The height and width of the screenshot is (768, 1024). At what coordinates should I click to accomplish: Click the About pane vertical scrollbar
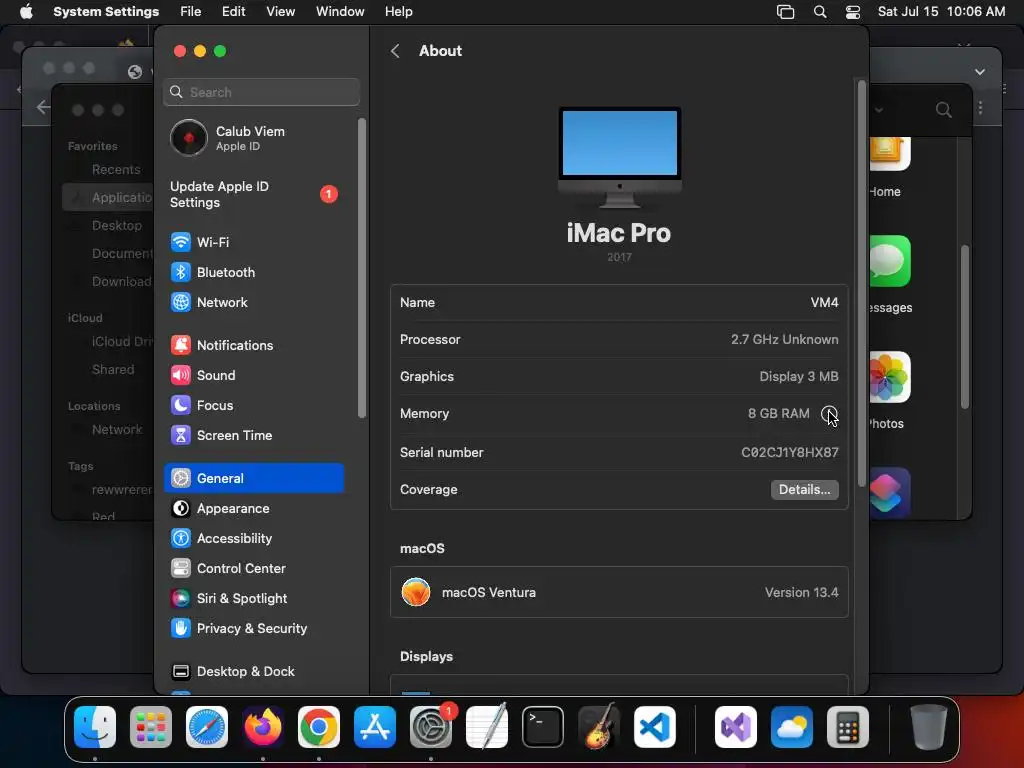tap(861, 282)
